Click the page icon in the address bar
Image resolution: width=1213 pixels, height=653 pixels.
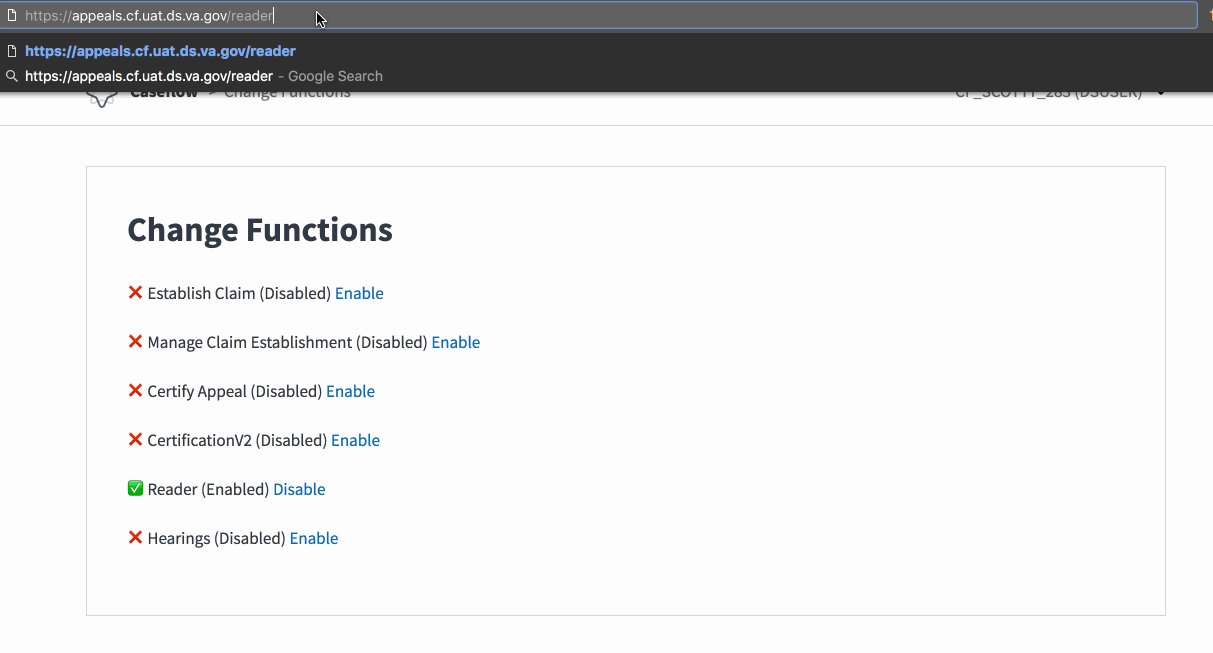click(12, 16)
